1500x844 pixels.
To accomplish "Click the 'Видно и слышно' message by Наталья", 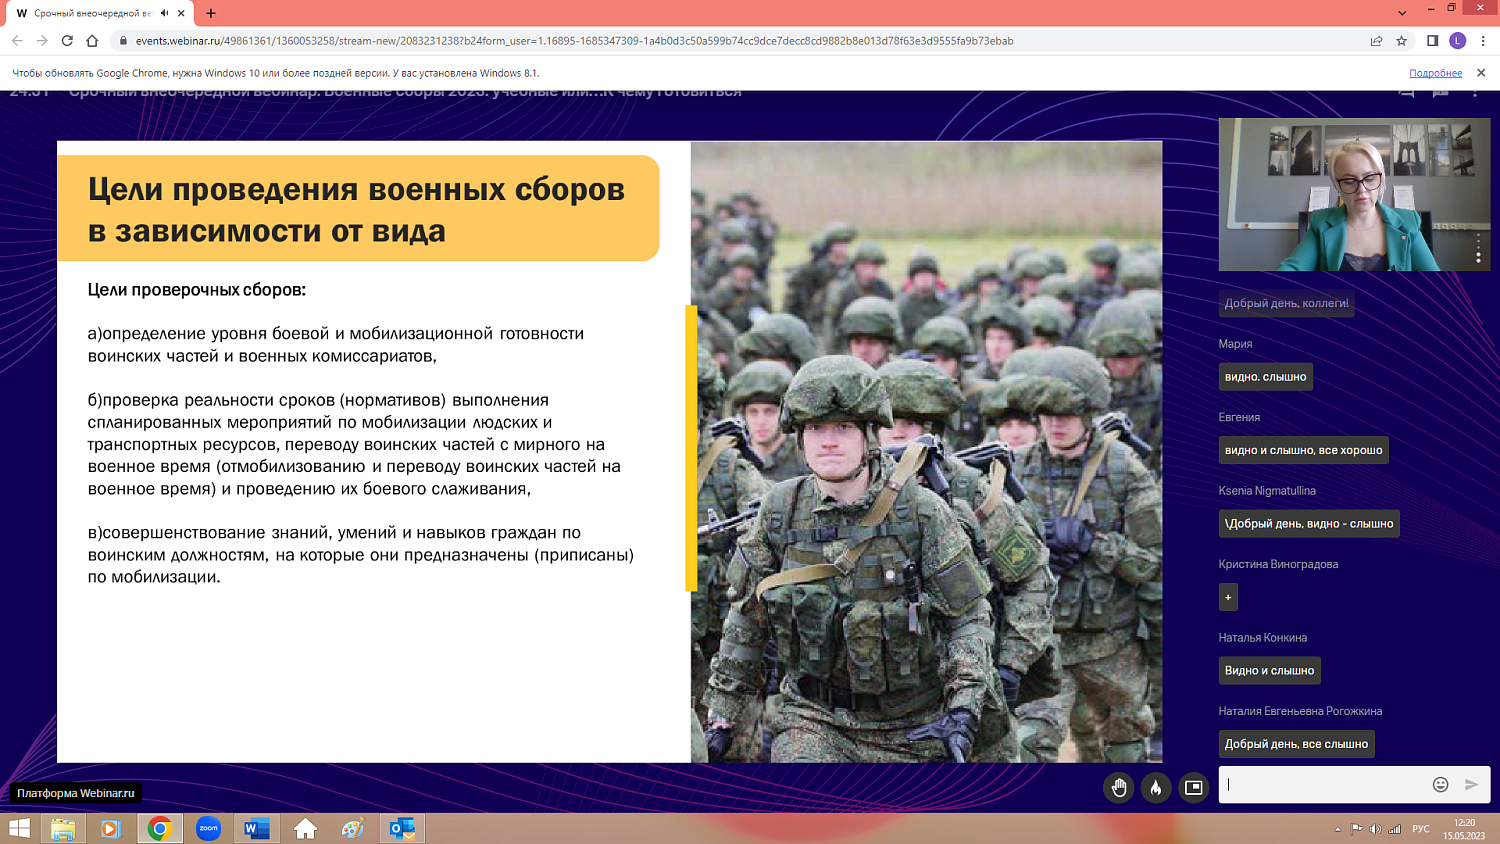I will [x=1269, y=670].
